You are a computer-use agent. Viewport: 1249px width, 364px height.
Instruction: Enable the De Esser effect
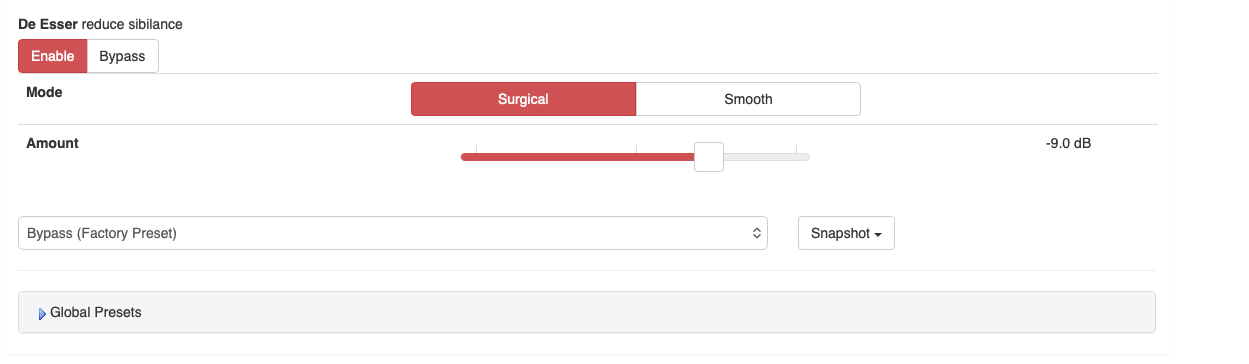[x=53, y=56]
